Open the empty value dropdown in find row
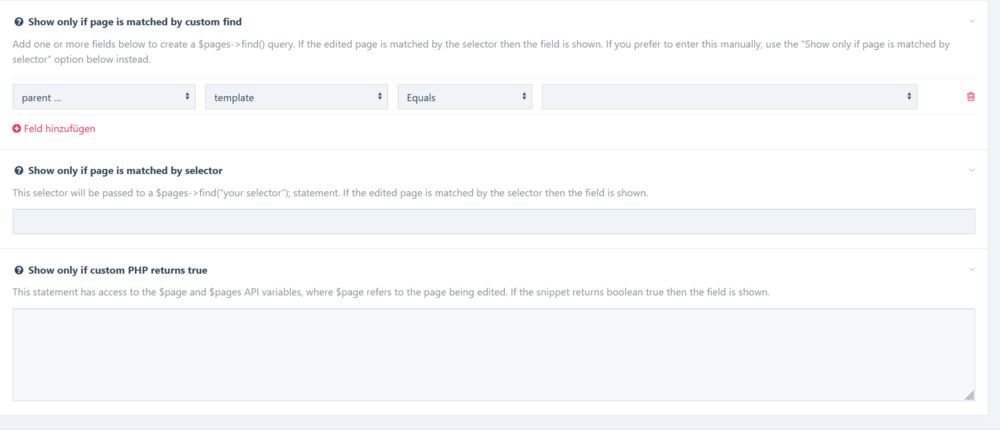The width and height of the screenshot is (1000, 430). pyautogui.click(x=730, y=97)
